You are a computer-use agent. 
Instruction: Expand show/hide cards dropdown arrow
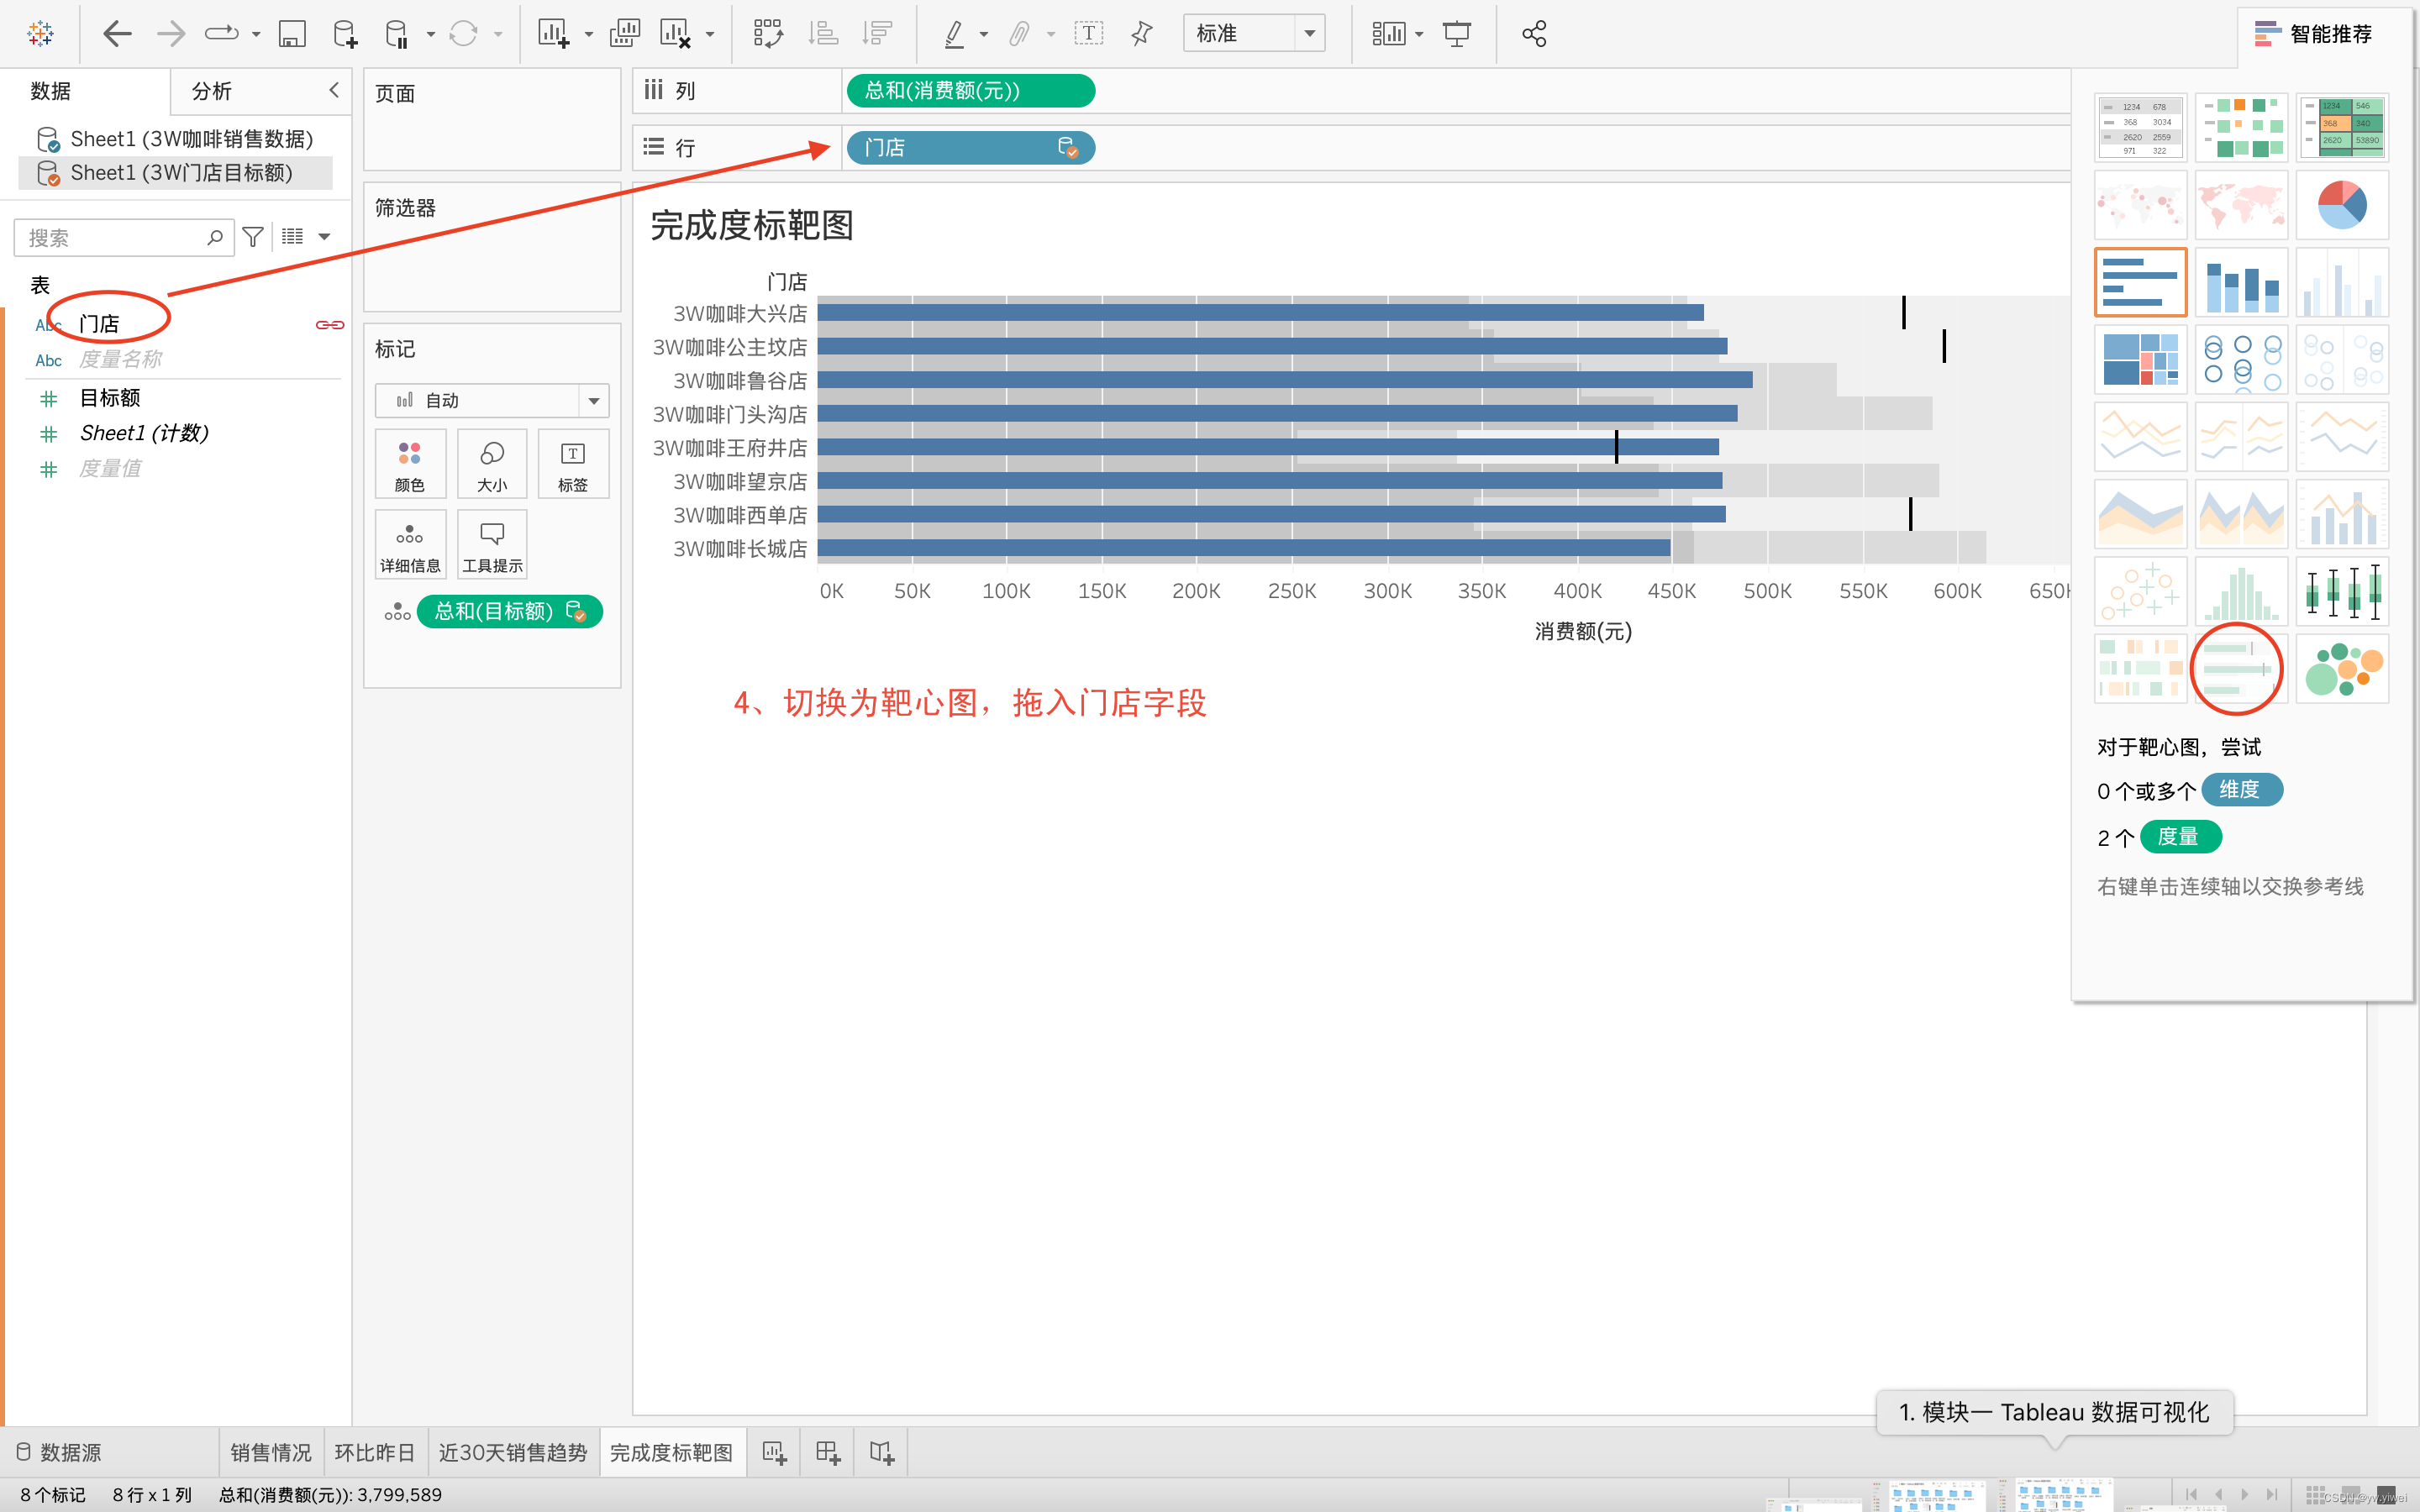point(1419,35)
